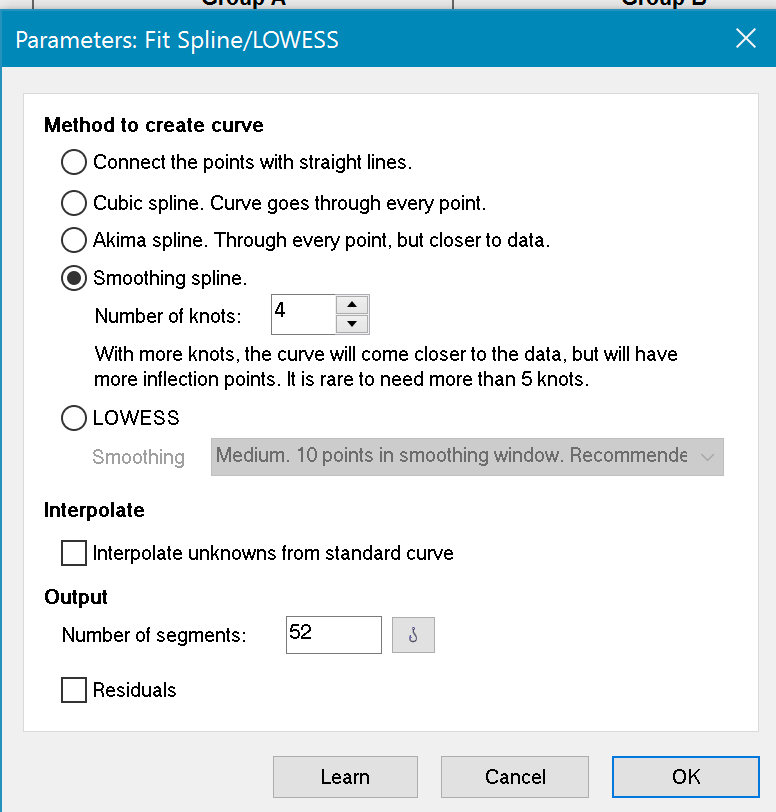Cancel the spline parameters dialog
776x812 pixels.
click(x=514, y=776)
